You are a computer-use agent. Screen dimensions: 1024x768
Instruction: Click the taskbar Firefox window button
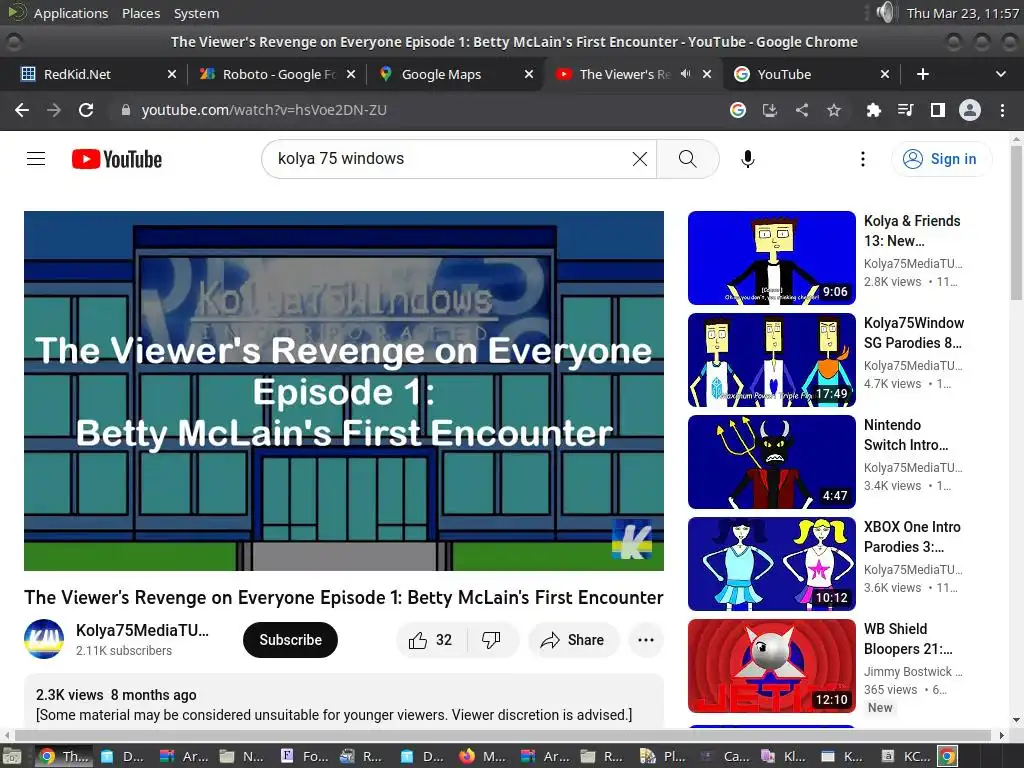point(485,756)
